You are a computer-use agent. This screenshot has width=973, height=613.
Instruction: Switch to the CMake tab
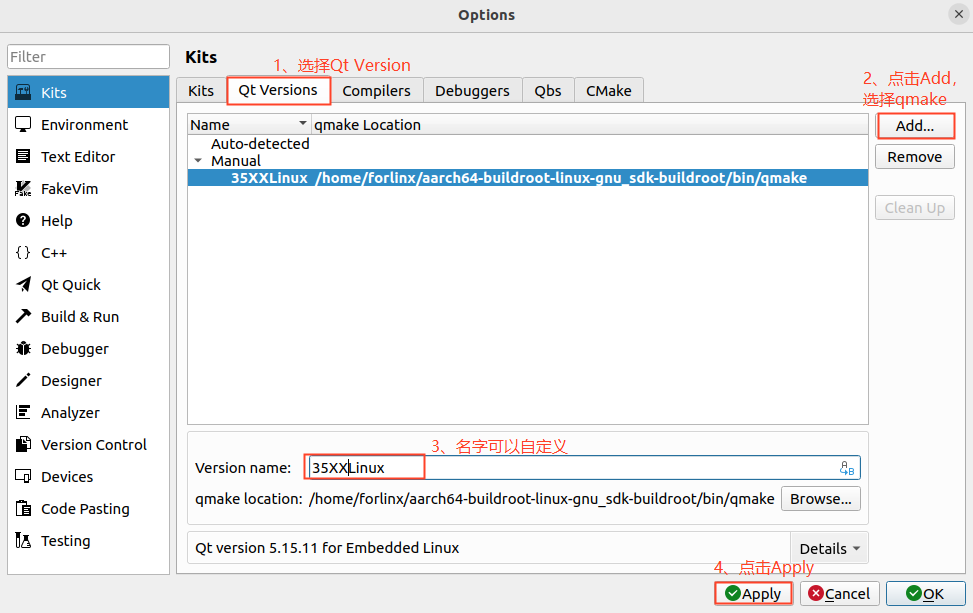coord(608,90)
